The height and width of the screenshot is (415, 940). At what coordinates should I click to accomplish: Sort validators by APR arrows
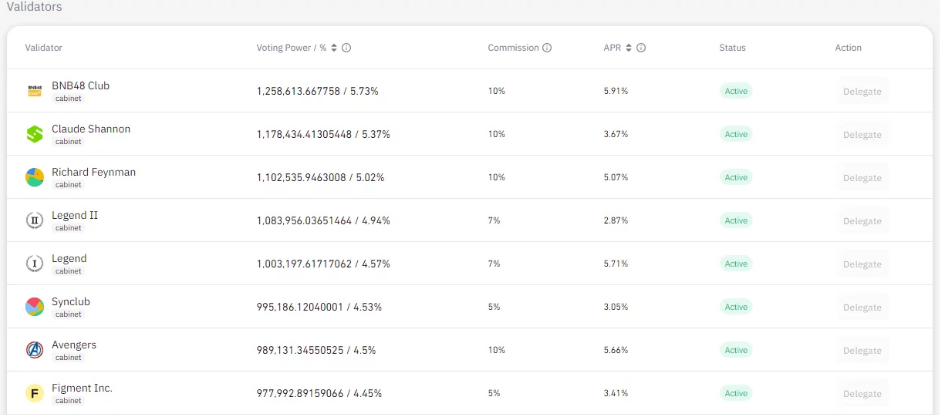(x=628, y=48)
